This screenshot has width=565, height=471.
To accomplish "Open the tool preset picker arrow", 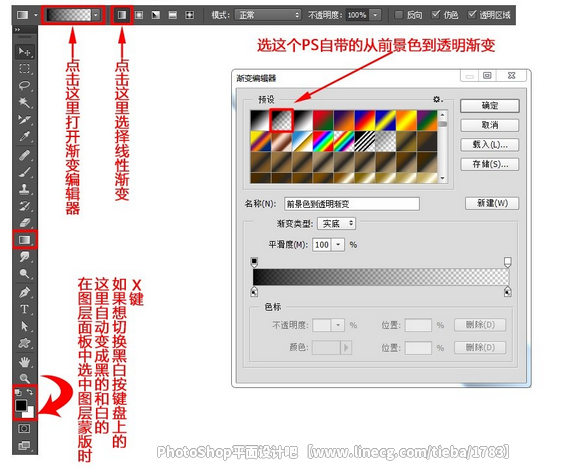I will 35,15.
